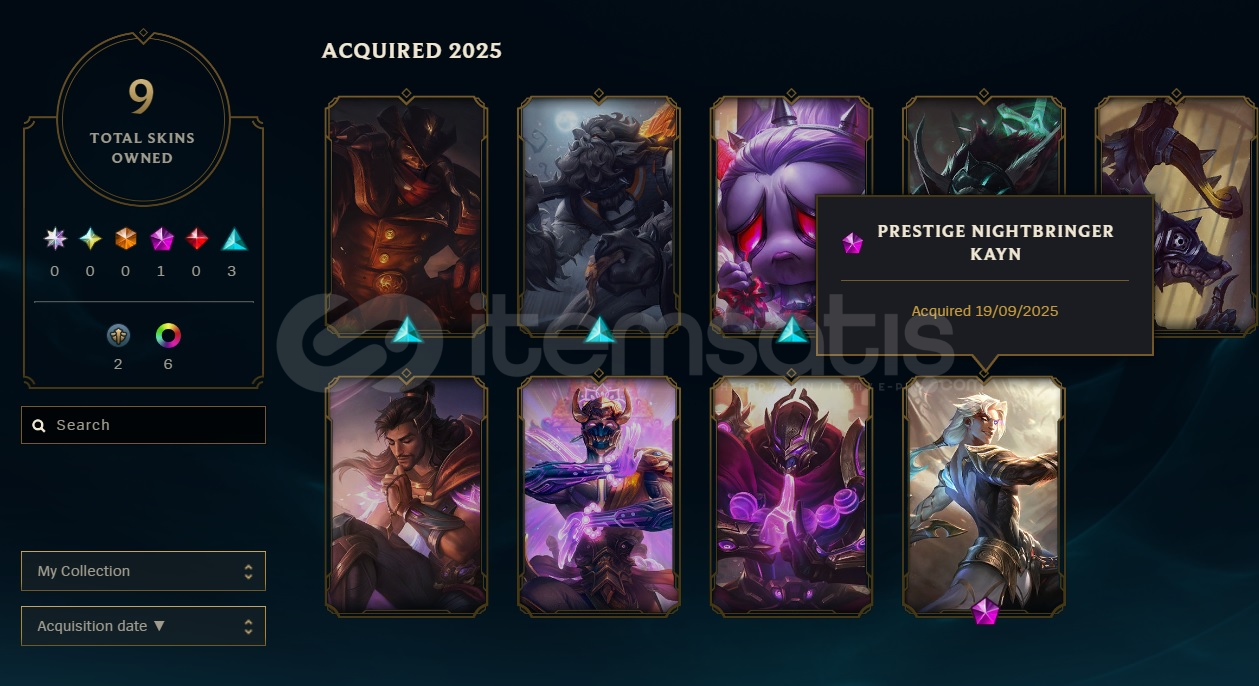Click the legacy skins emblem icon
Screen dimensions: 1259x686
pyautogui.click(x=118, y=335)
